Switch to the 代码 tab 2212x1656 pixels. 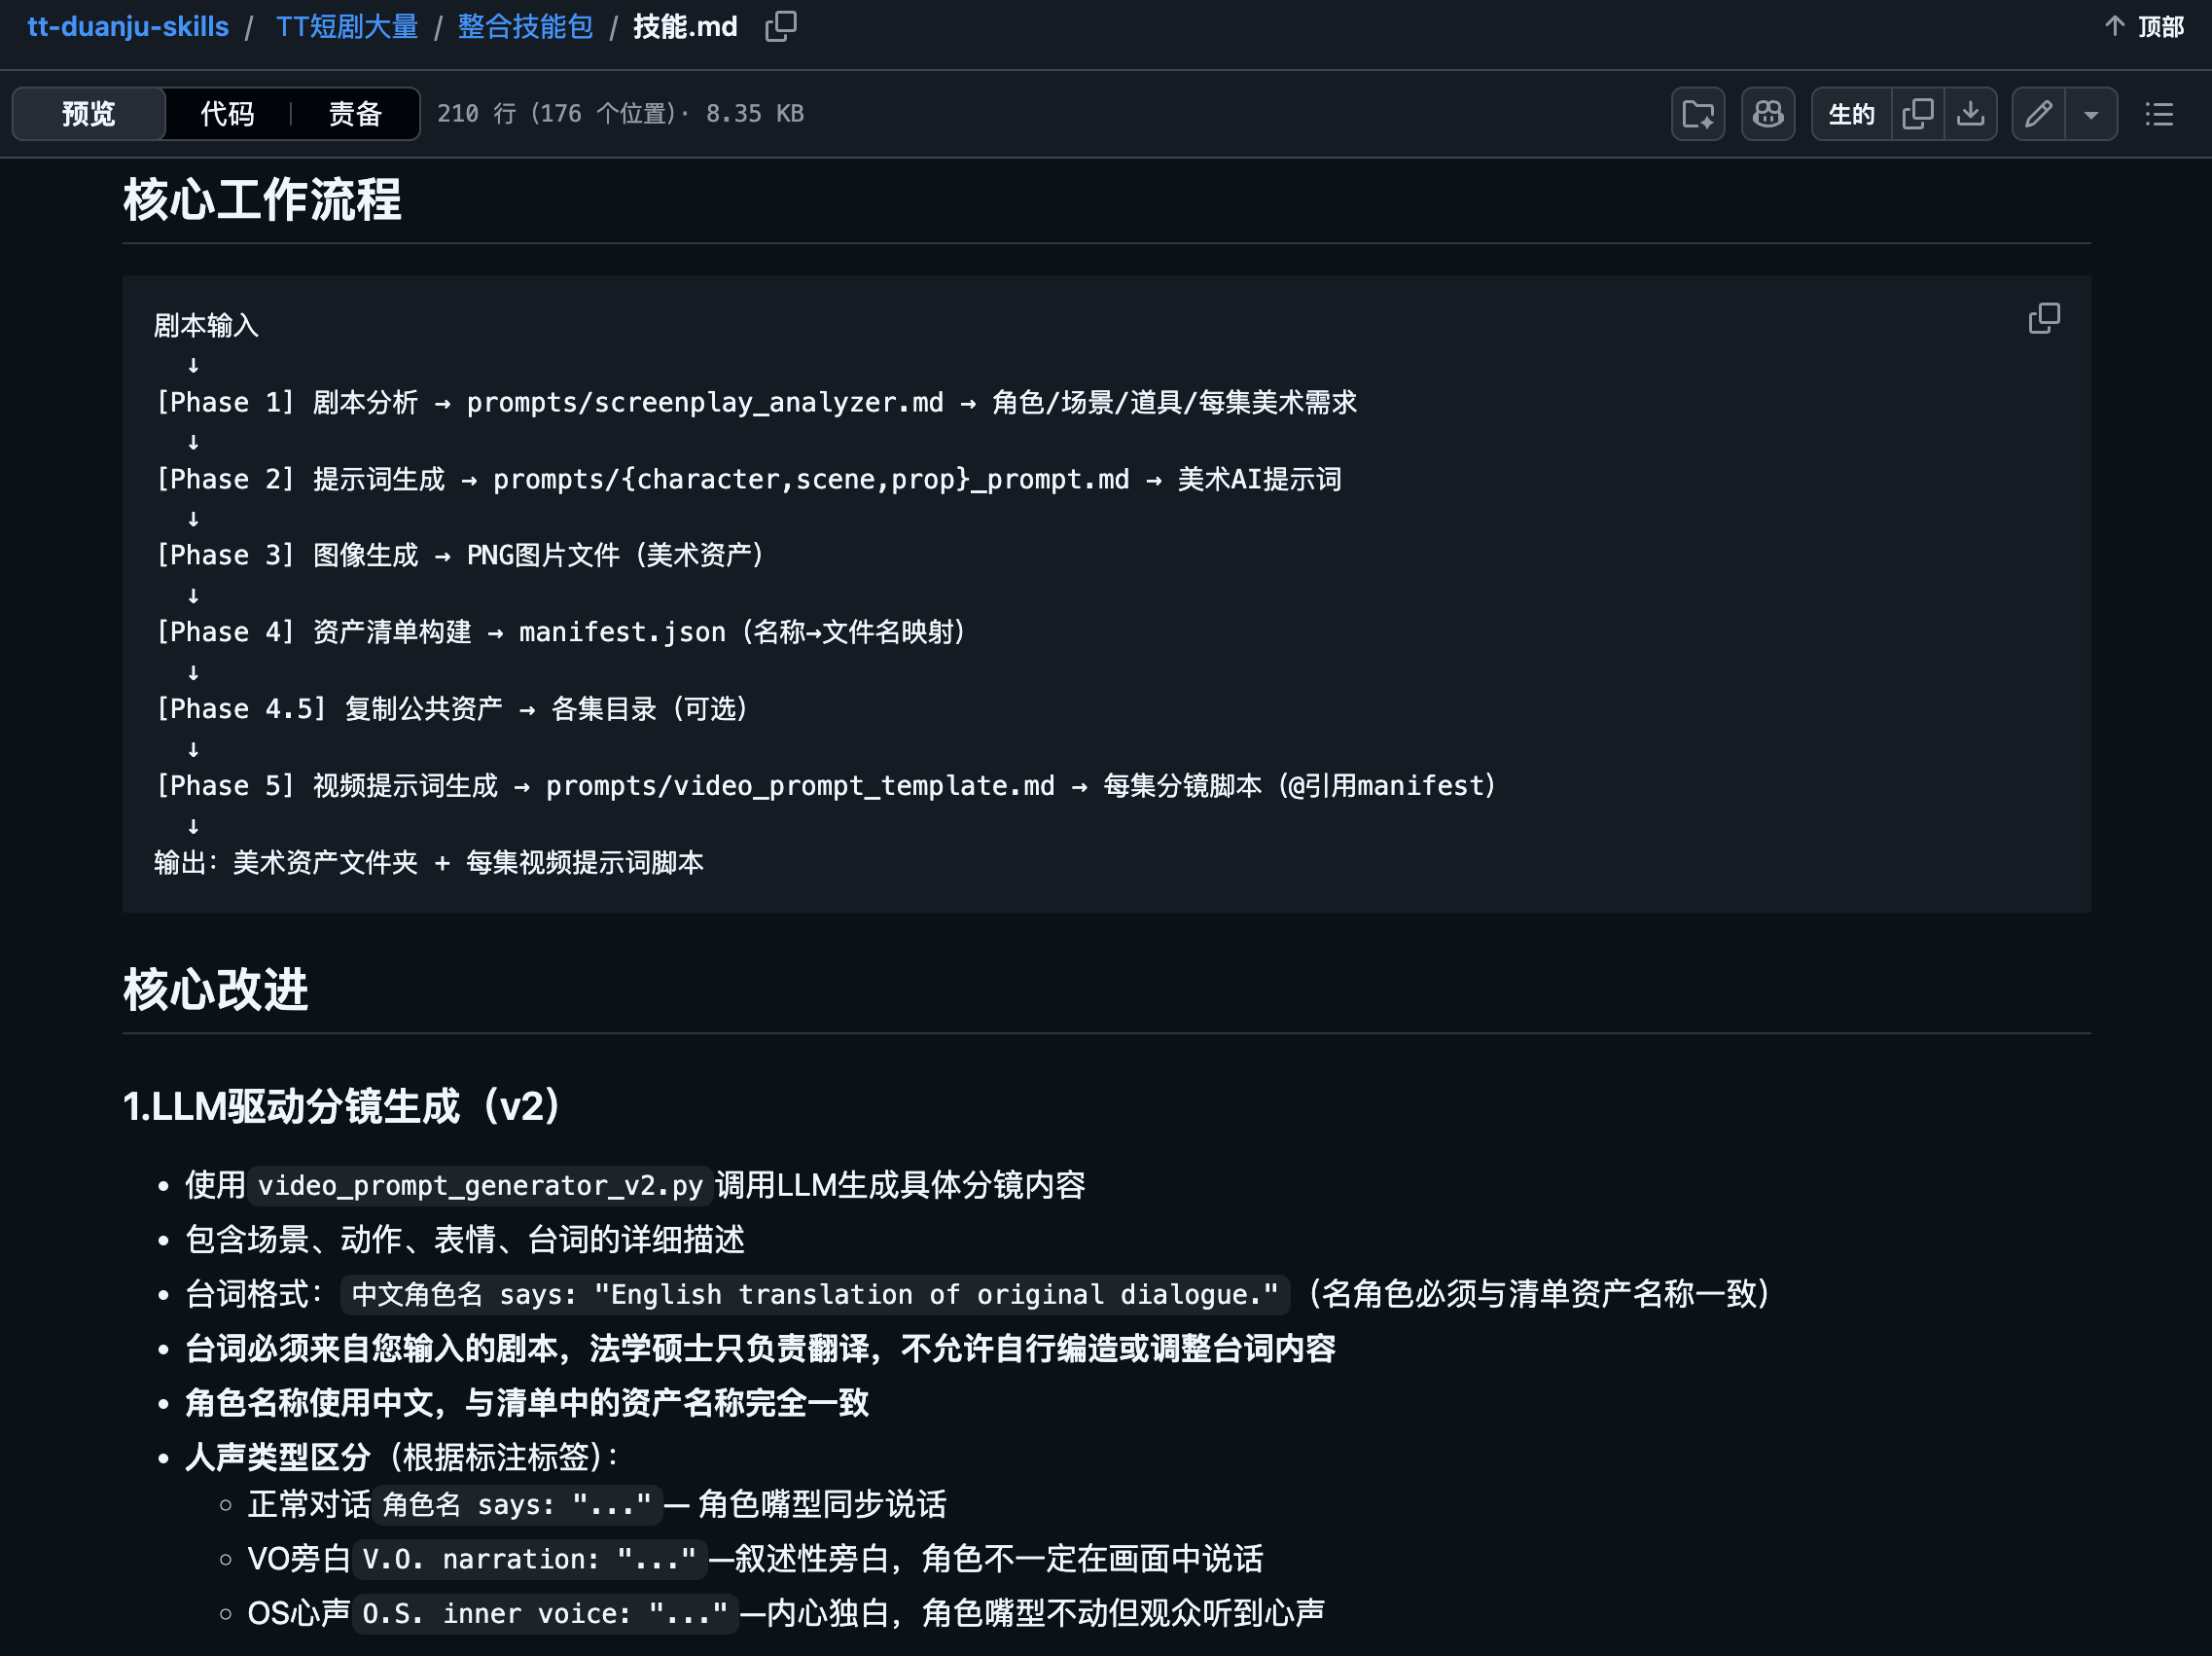click(x=227, y=114)
